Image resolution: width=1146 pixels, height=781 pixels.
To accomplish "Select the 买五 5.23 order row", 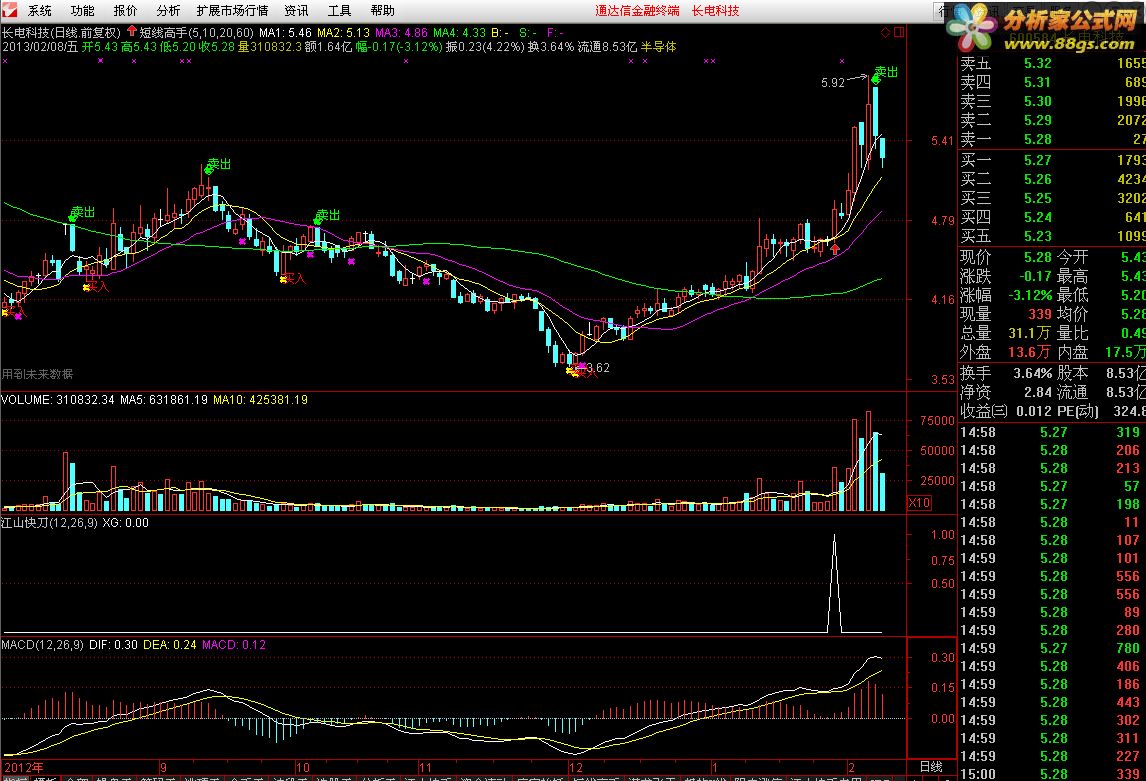I will (x=1052, y=236).
